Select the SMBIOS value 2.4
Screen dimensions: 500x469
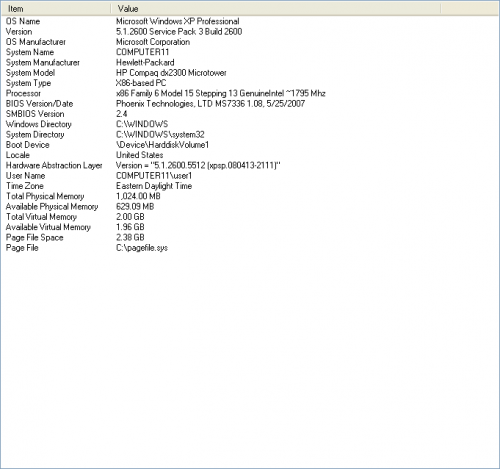pos(122,114)
